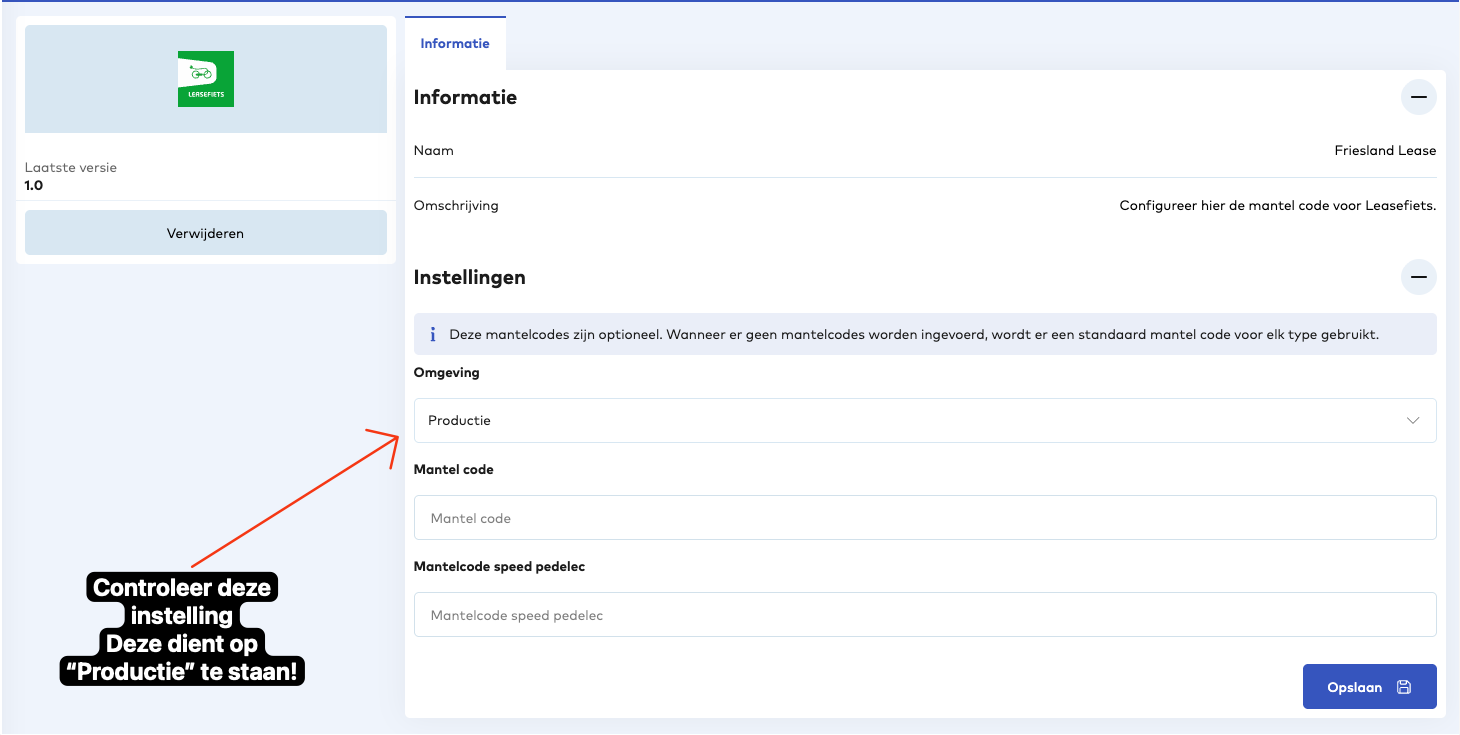
Task: Click the Naam row label
Action: pyautogui.click(x=433, y=151)
